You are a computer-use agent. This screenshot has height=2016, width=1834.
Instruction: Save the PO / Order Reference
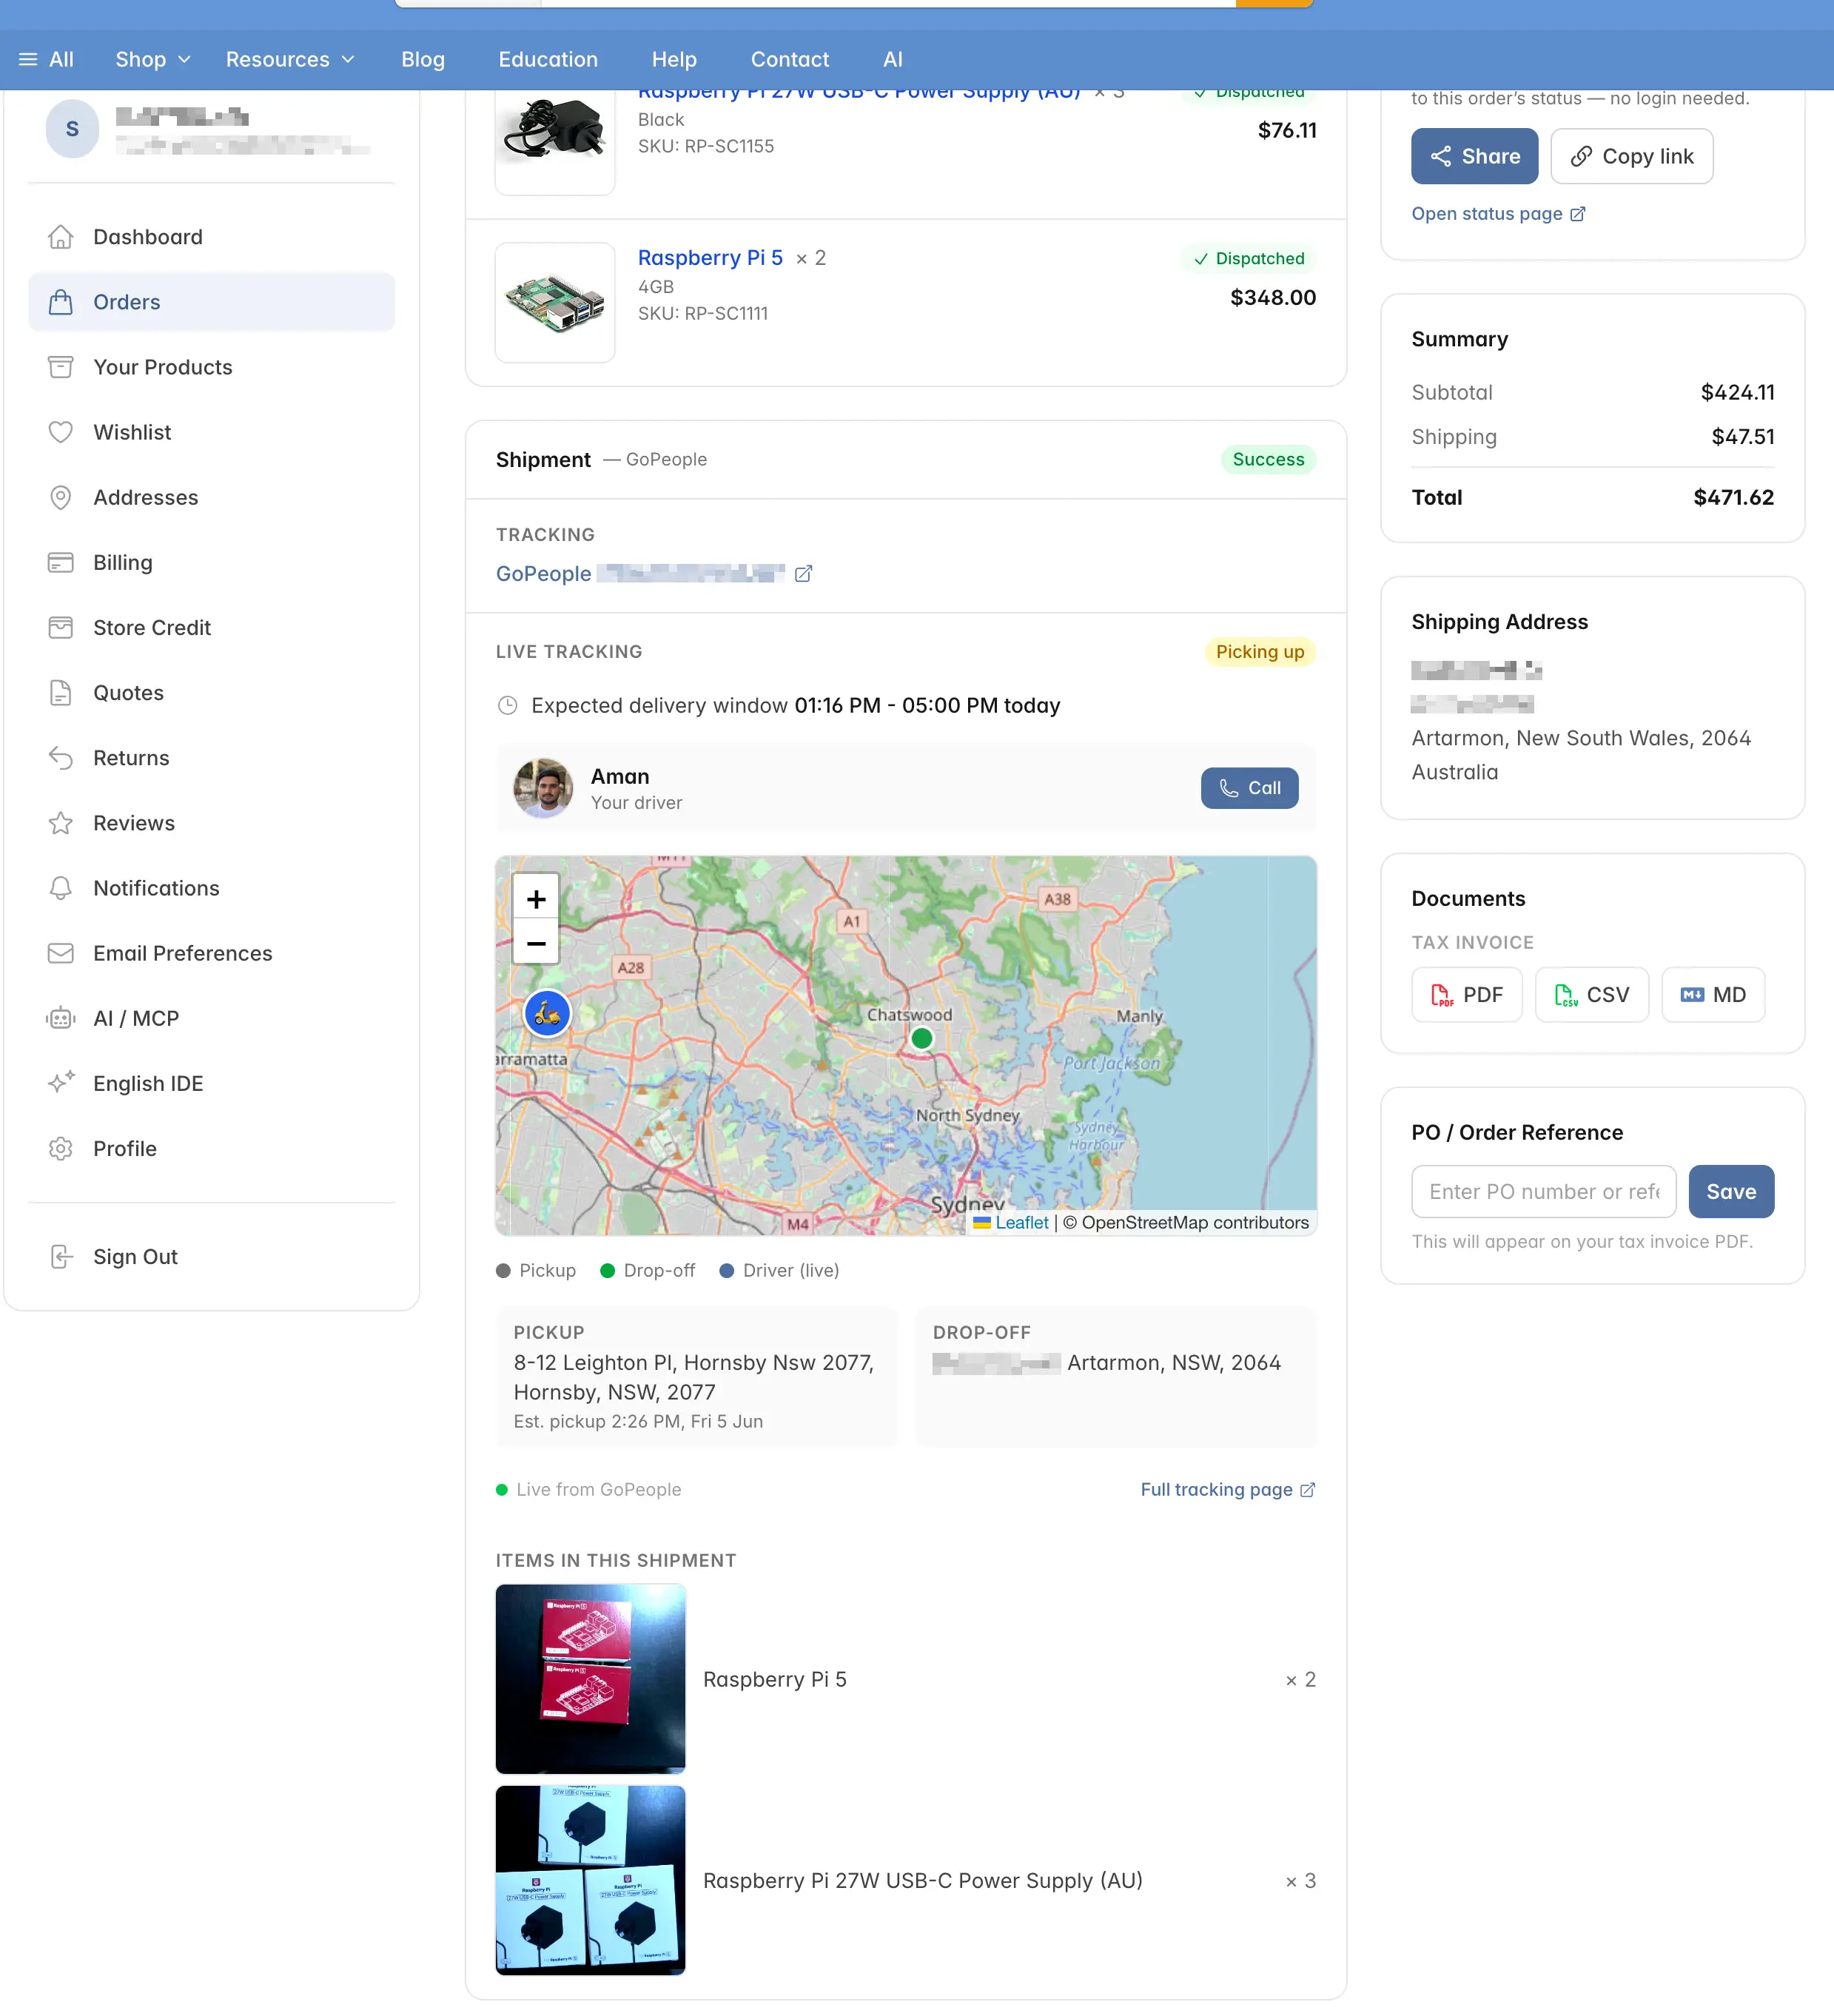point(1731,1192)
